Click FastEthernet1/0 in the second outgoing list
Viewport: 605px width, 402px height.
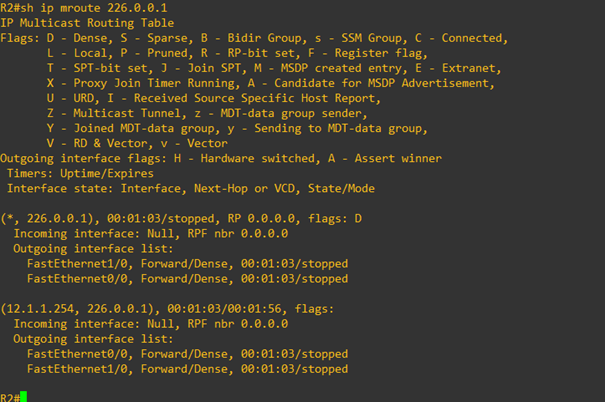point(77,369)
